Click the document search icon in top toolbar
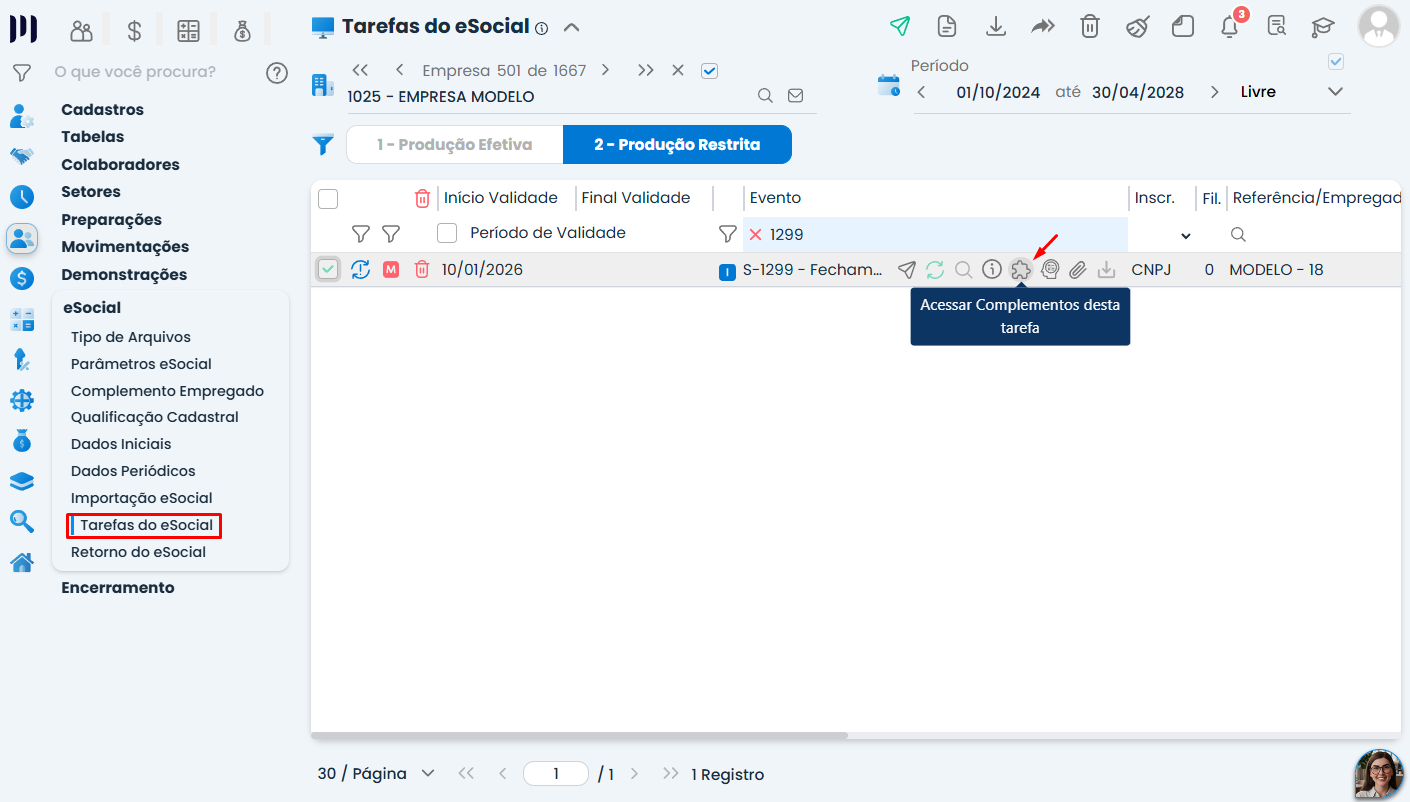Screen dimensions: 1410x802 [x=1276, y=27]
